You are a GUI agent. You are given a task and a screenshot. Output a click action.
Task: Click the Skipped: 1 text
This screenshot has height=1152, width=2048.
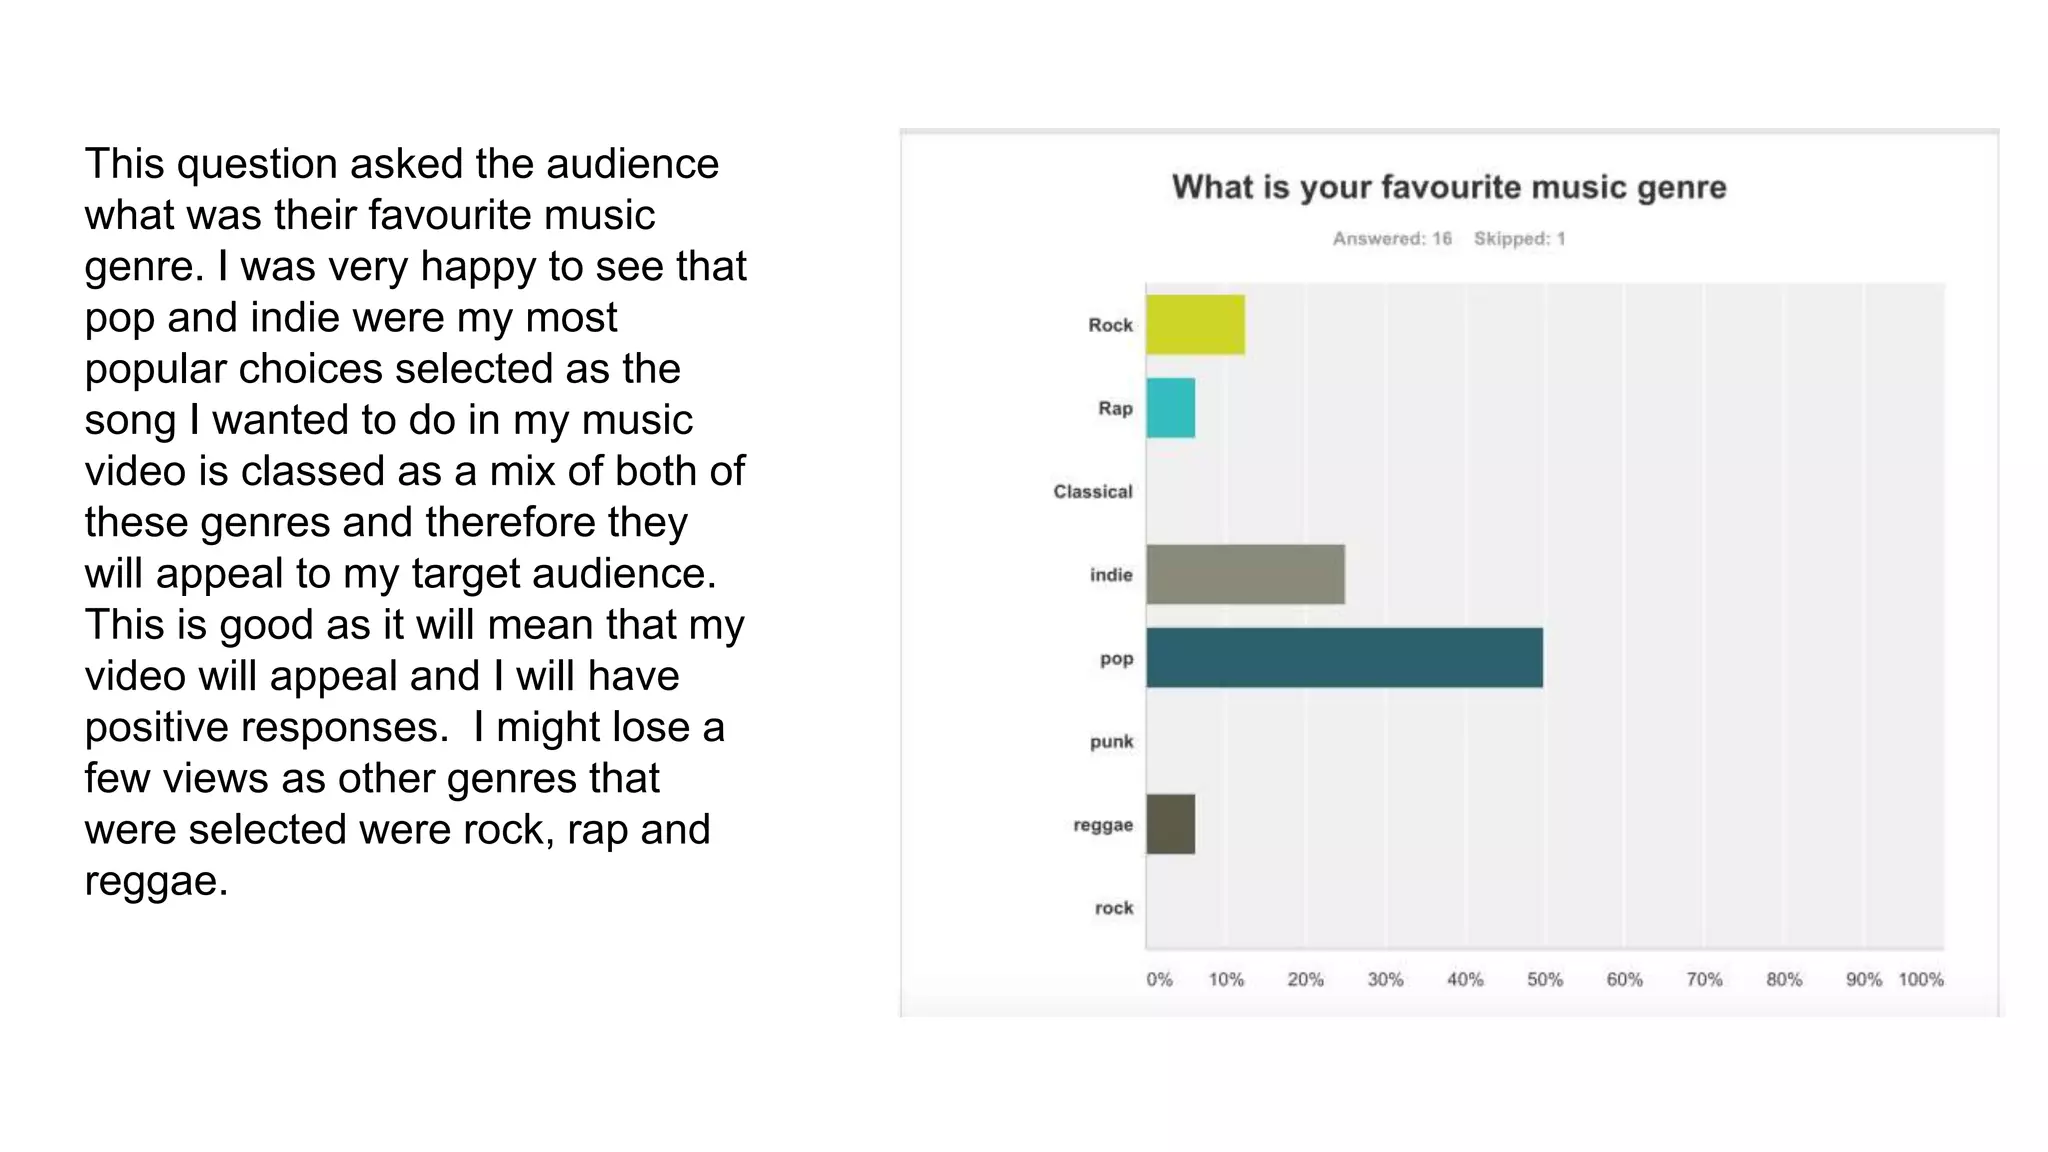(x=1519, y=238)
